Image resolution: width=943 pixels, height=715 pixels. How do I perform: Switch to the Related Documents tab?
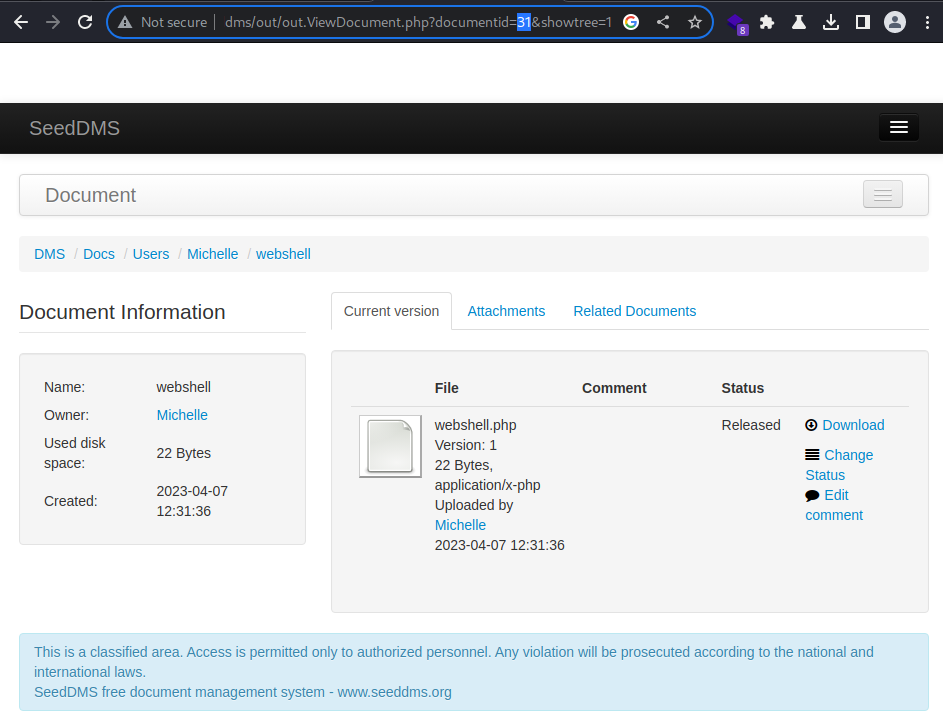tap(634, 311)
